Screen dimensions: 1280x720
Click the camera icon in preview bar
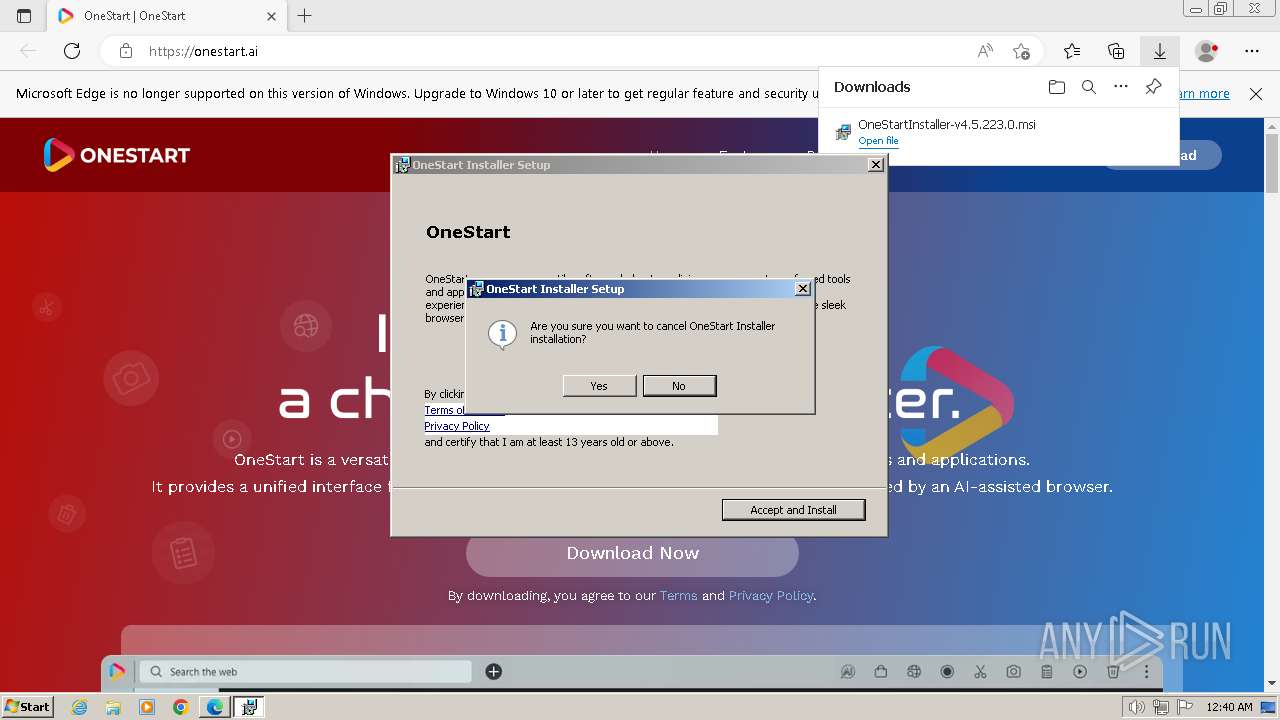[x=1013, y=672]
